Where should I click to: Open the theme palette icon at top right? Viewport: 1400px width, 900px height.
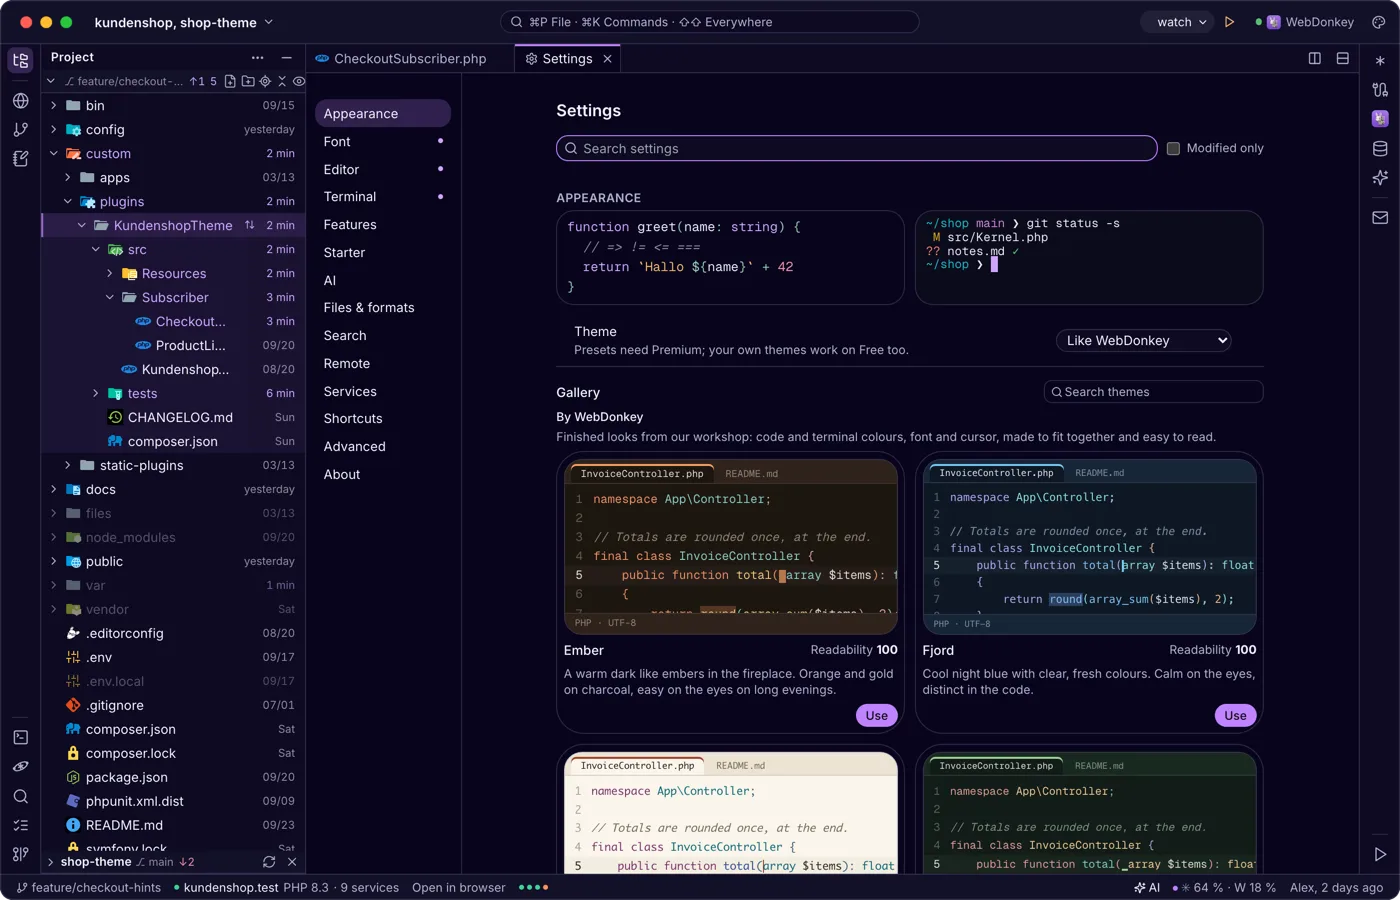coord(1380,22)
